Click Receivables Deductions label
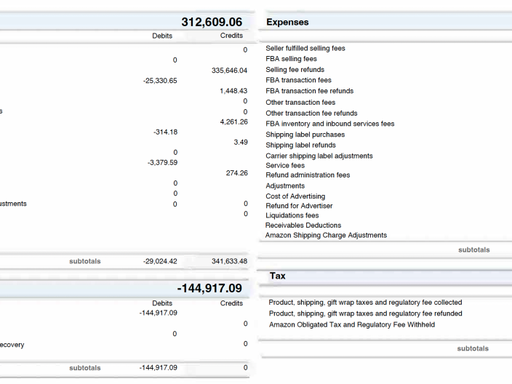This screenshot has height=384, width=512. [x=303, y=225]
